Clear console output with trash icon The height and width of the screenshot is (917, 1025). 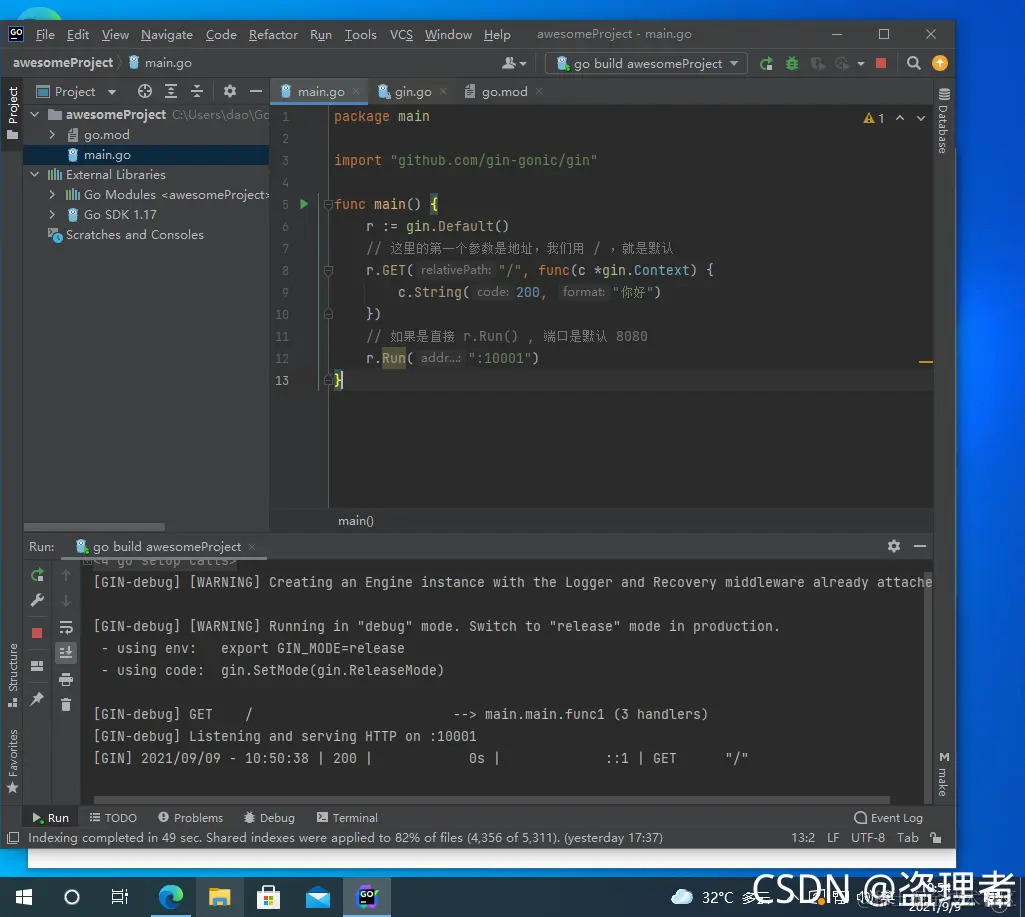coord(66,705)
